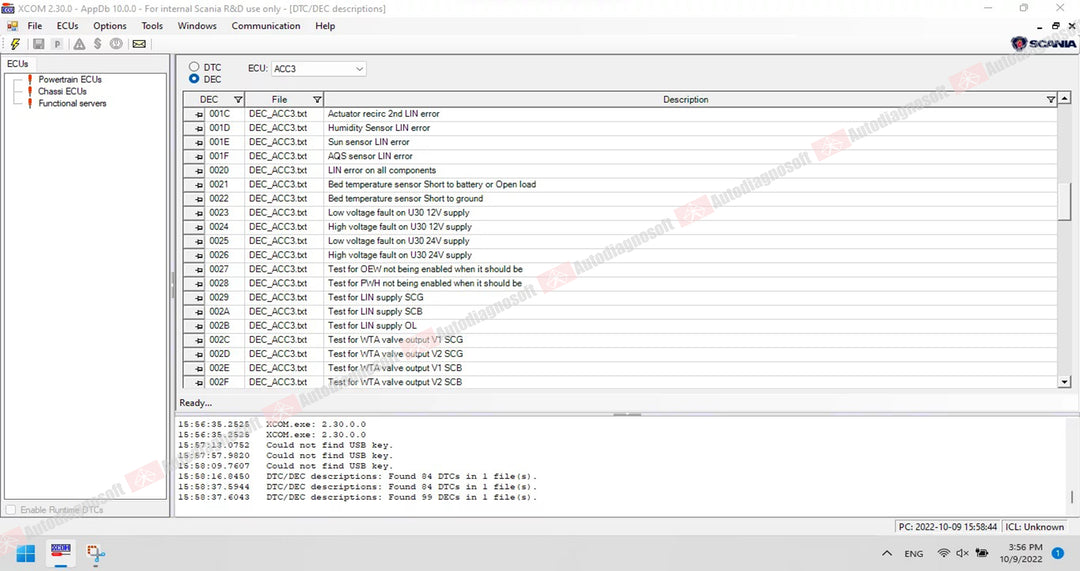Open the Wi-Fi network tray icon
Viewport: 1080px width, 571px height.
944,553
